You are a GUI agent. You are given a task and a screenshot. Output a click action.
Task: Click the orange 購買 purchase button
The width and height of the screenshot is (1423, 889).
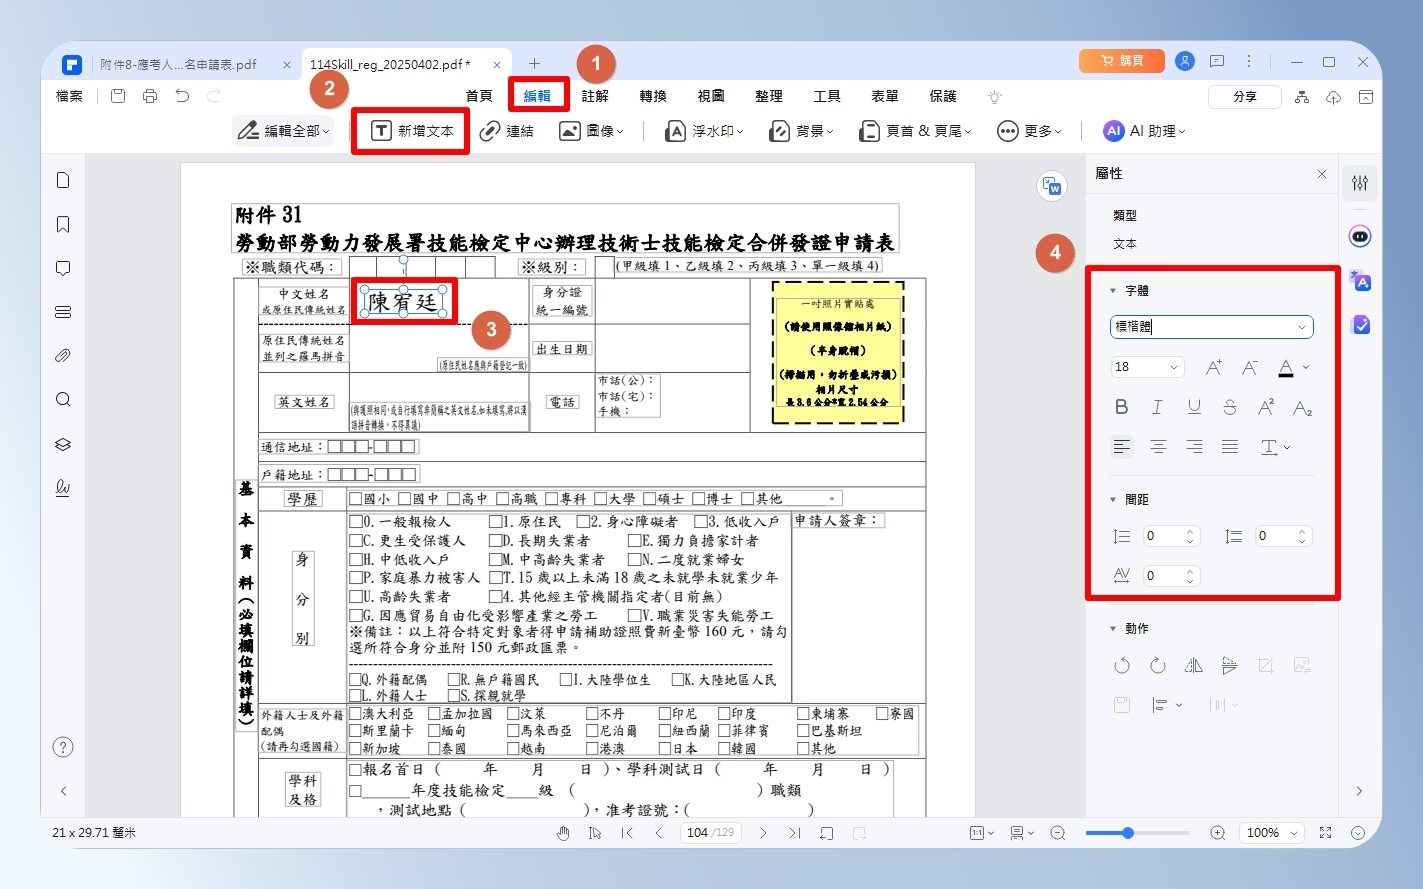pyautogui.click(x=1121, y=61)
